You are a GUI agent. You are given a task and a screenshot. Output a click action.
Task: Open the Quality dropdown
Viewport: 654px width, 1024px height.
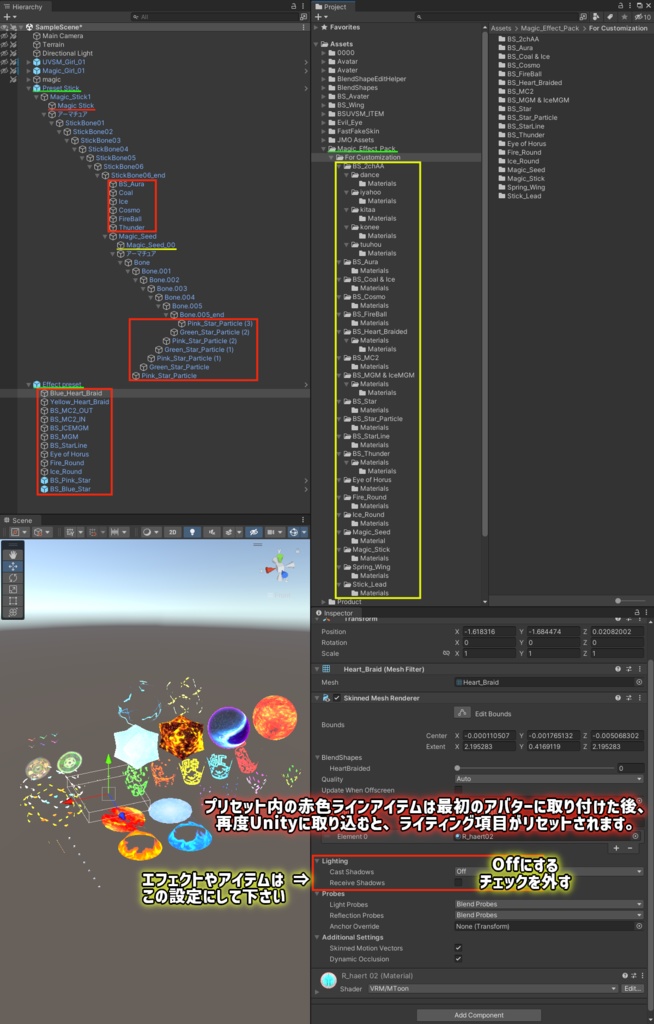(x=549, y=778)
